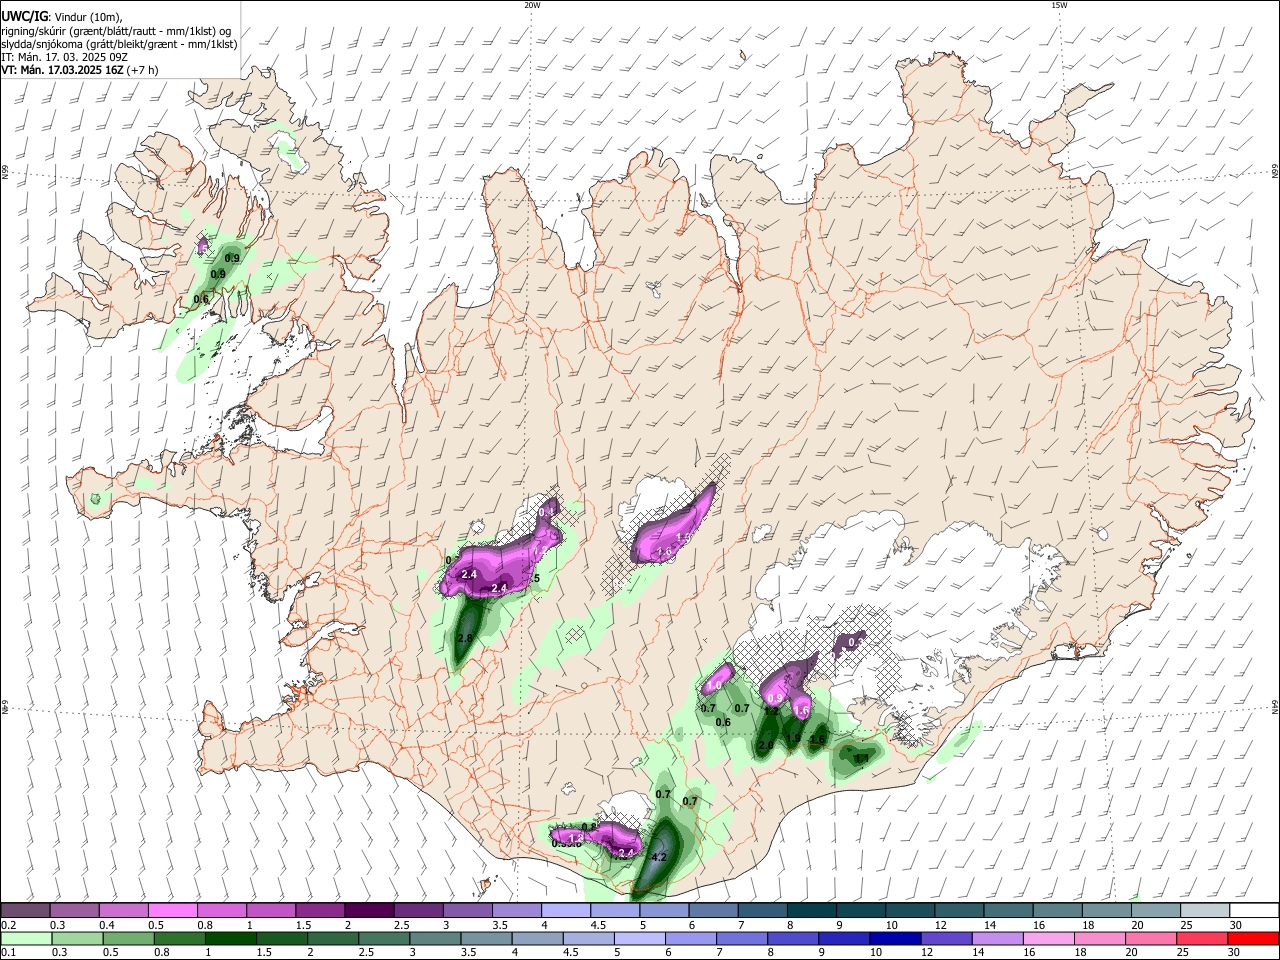This screenshot has height=960, width=1280.
Task: Click the pale grey 25–30 snow scale swatch
Action: (x=1206, y=911)
